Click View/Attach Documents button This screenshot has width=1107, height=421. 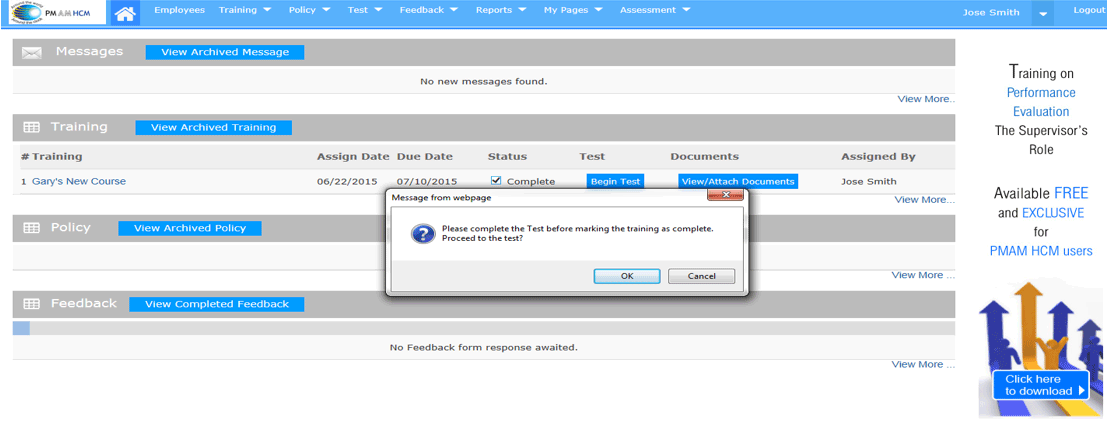tap(738, 182)
